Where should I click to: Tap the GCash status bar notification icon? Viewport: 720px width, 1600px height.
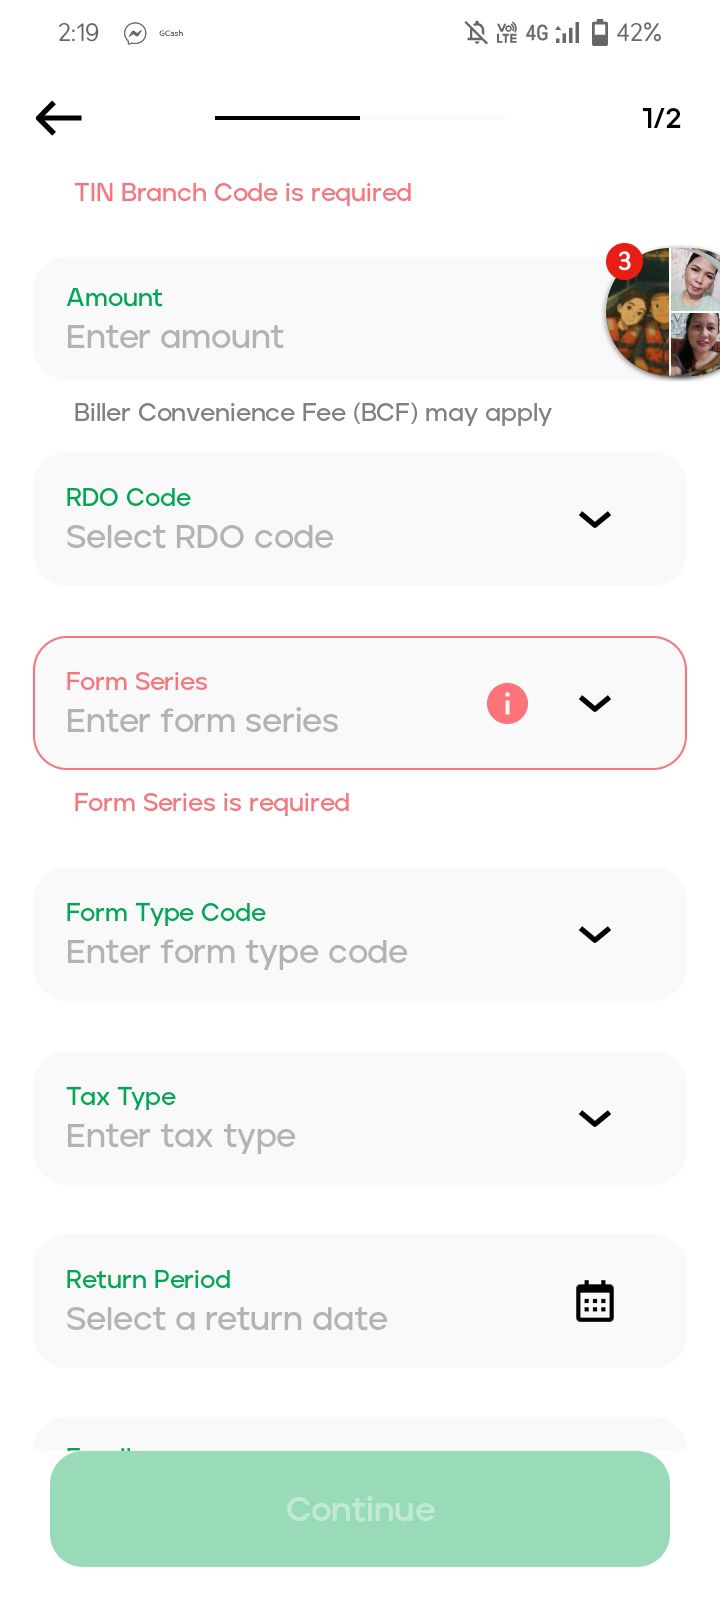[x=171, y=33]
